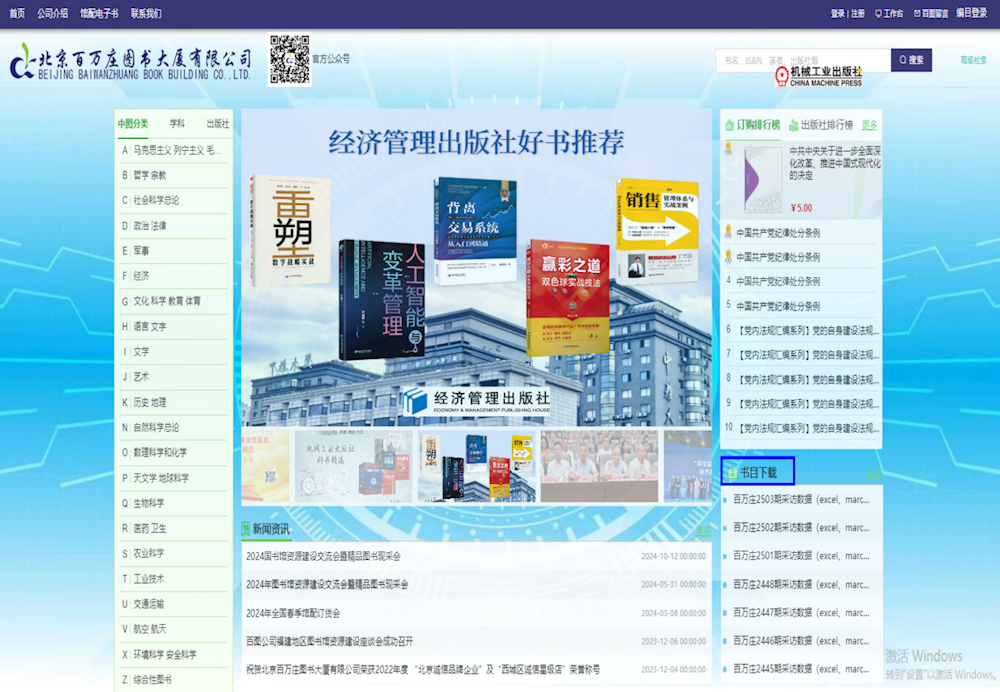Open rank 10 党内法规汇编系列 entry
The image size is (1000, 692).
(x=809, y=428)
